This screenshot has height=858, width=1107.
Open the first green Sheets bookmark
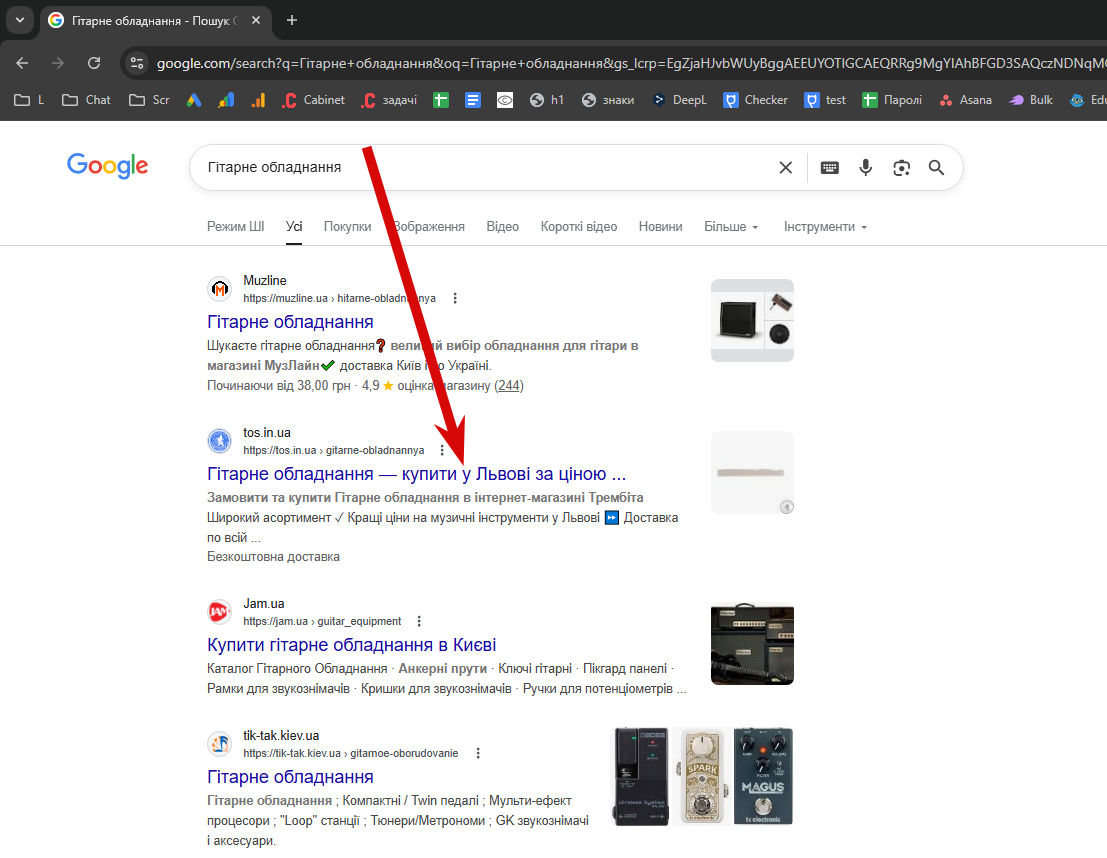[x=441, y=100]
